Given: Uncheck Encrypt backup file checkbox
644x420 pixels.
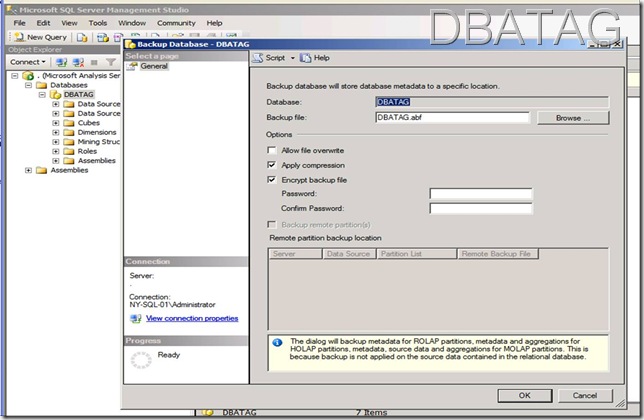Looking at the screenshot, I should pyautogui.click(x=271, y=180).
